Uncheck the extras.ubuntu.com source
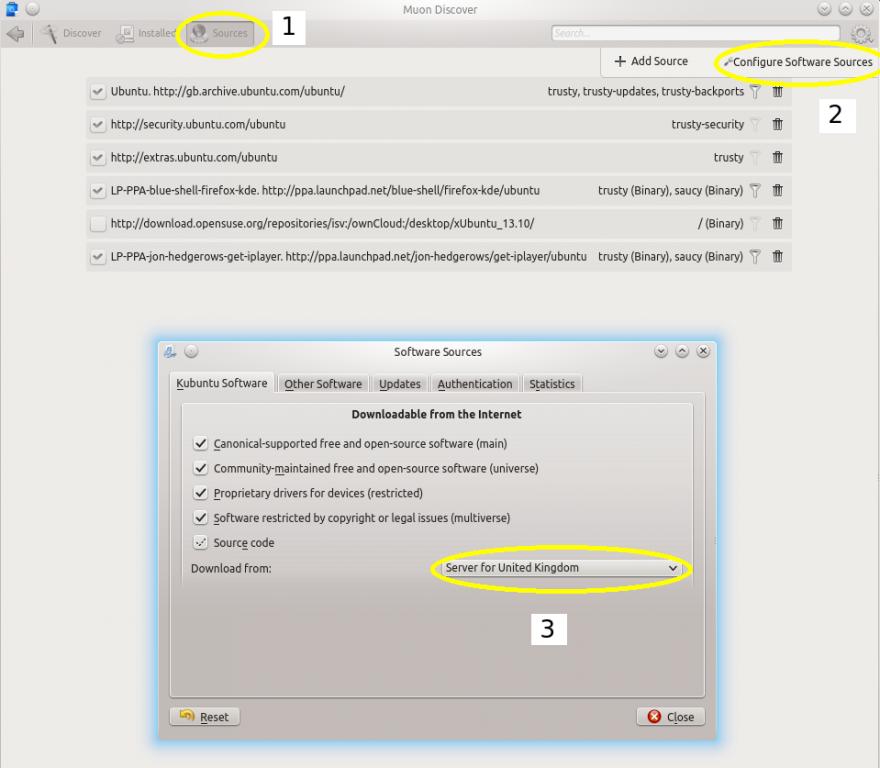Viewport: 880px width, 768px height. click(98, 158)
